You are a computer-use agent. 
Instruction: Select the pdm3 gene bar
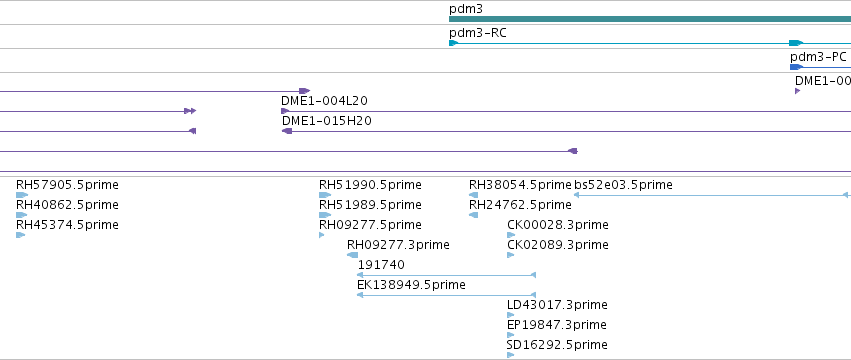[650, 19]
